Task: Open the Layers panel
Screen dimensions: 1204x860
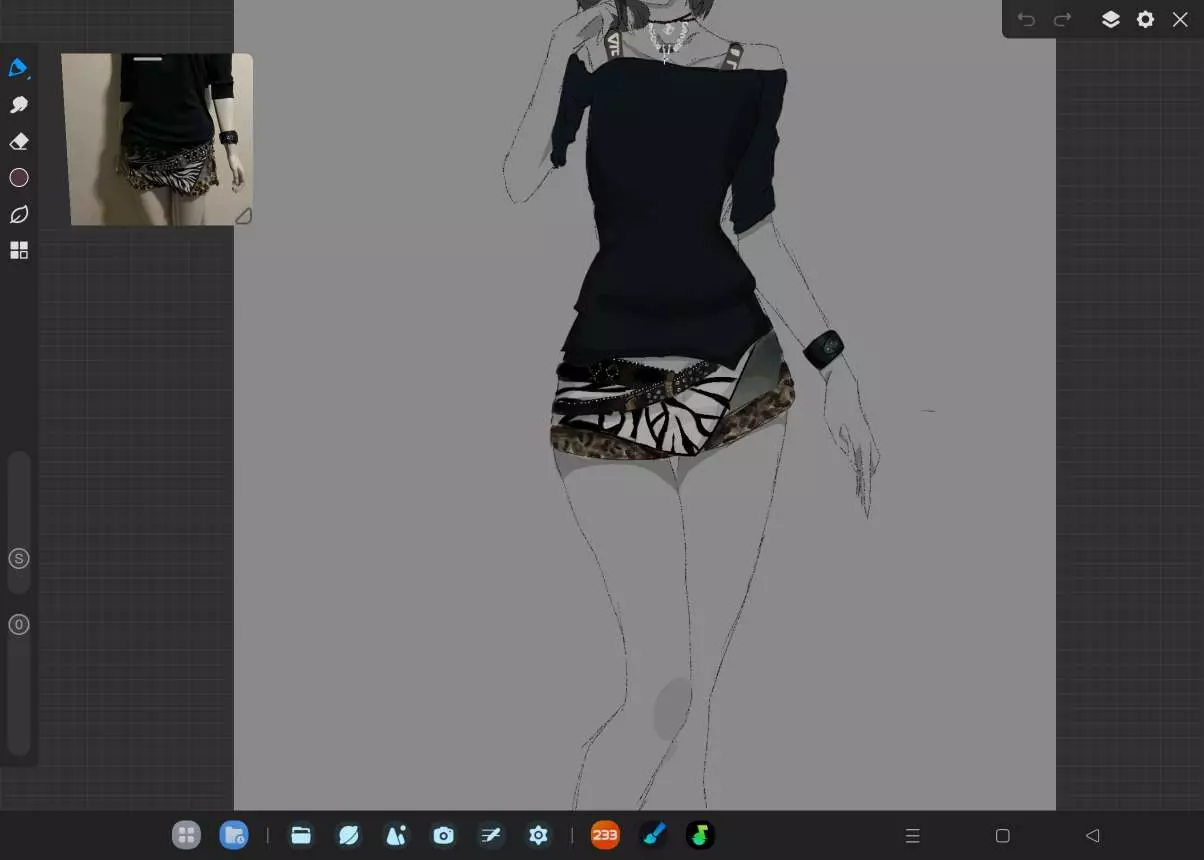Action: 1110,20
